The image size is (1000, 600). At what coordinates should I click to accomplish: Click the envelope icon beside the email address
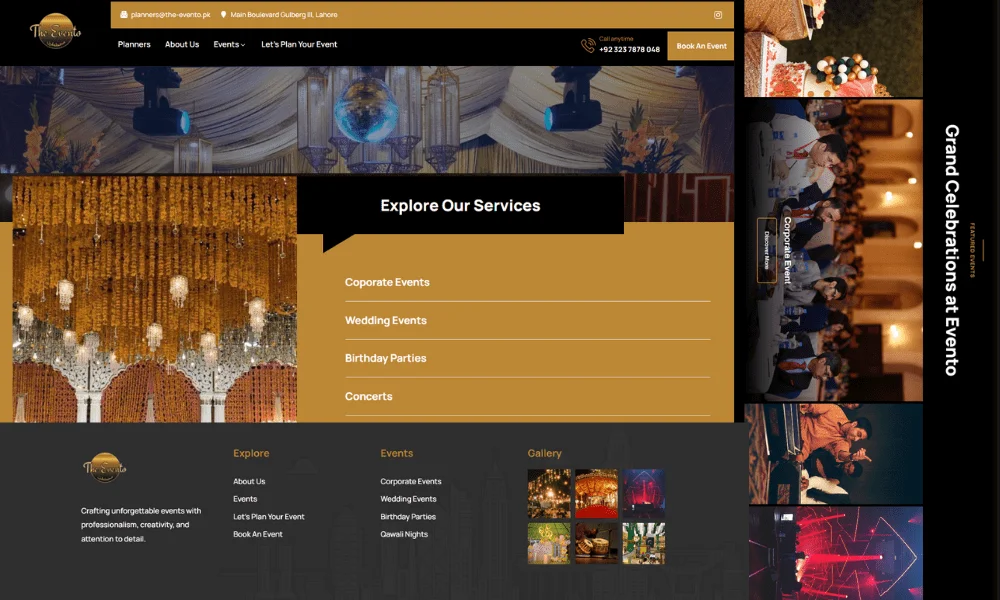(x=124, y=15)
